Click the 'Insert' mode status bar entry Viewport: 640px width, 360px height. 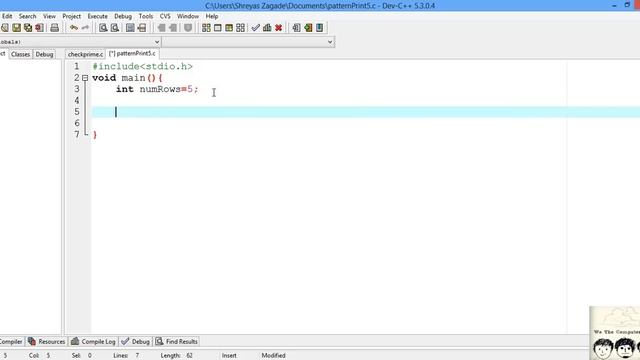(229, 356)
